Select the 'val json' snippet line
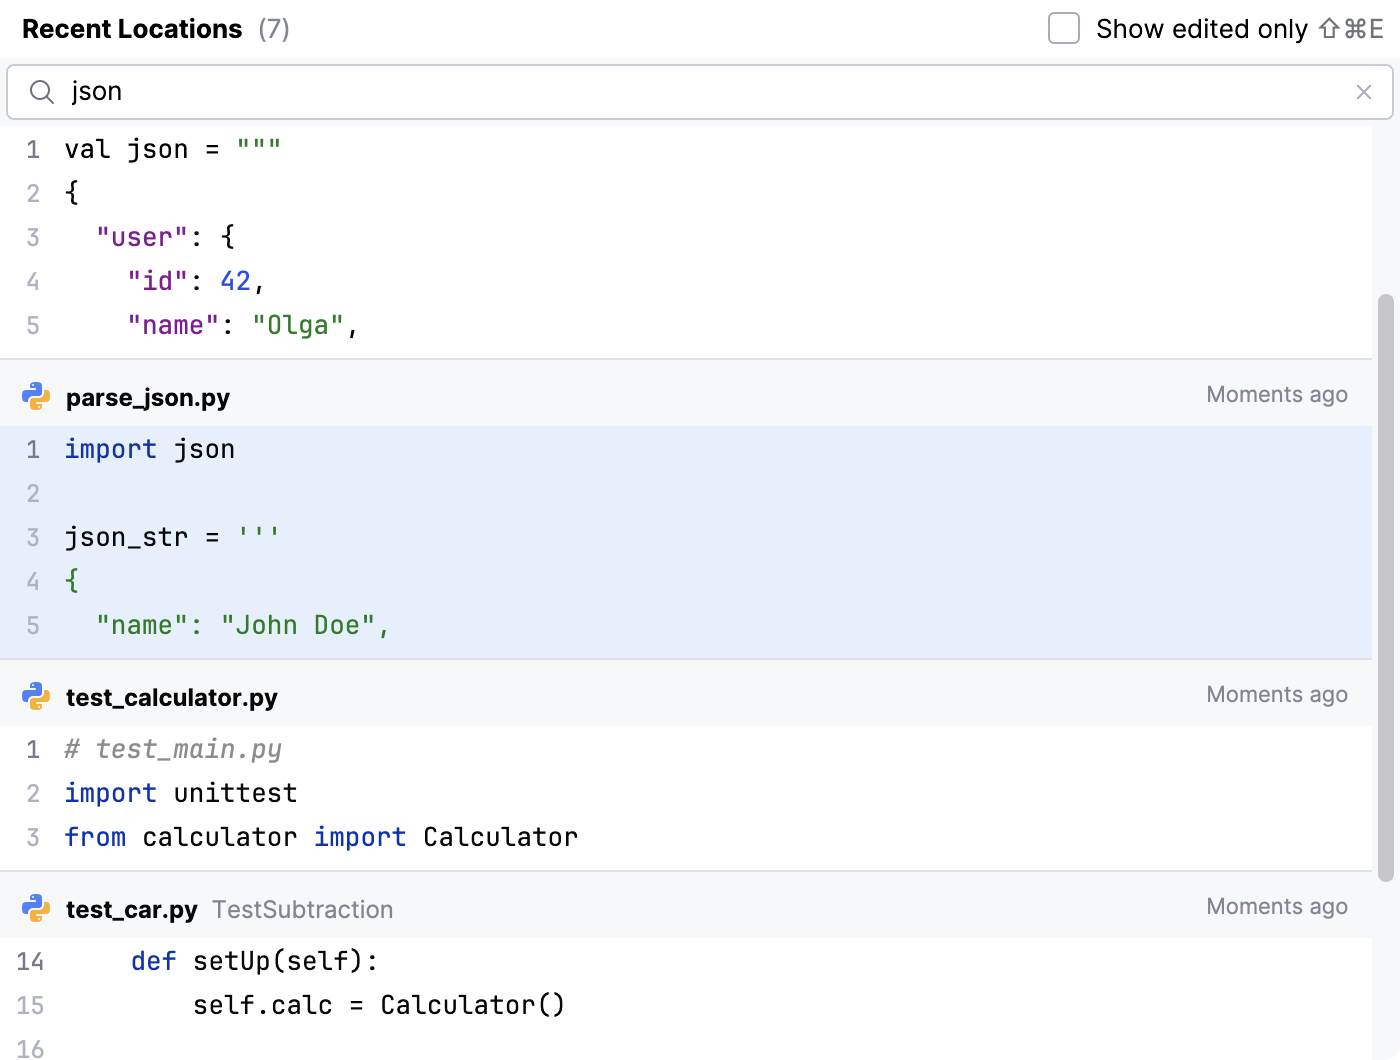 click(172, 149)
